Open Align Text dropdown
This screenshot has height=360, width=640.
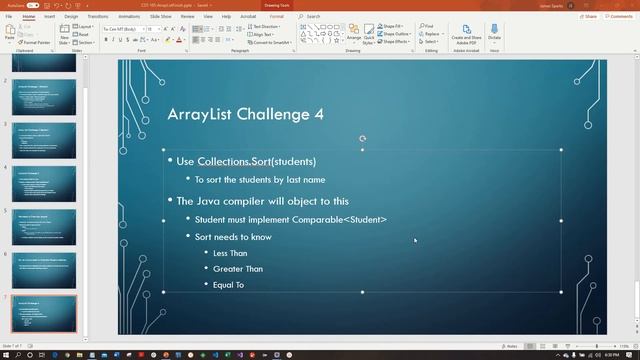[260, 35]
